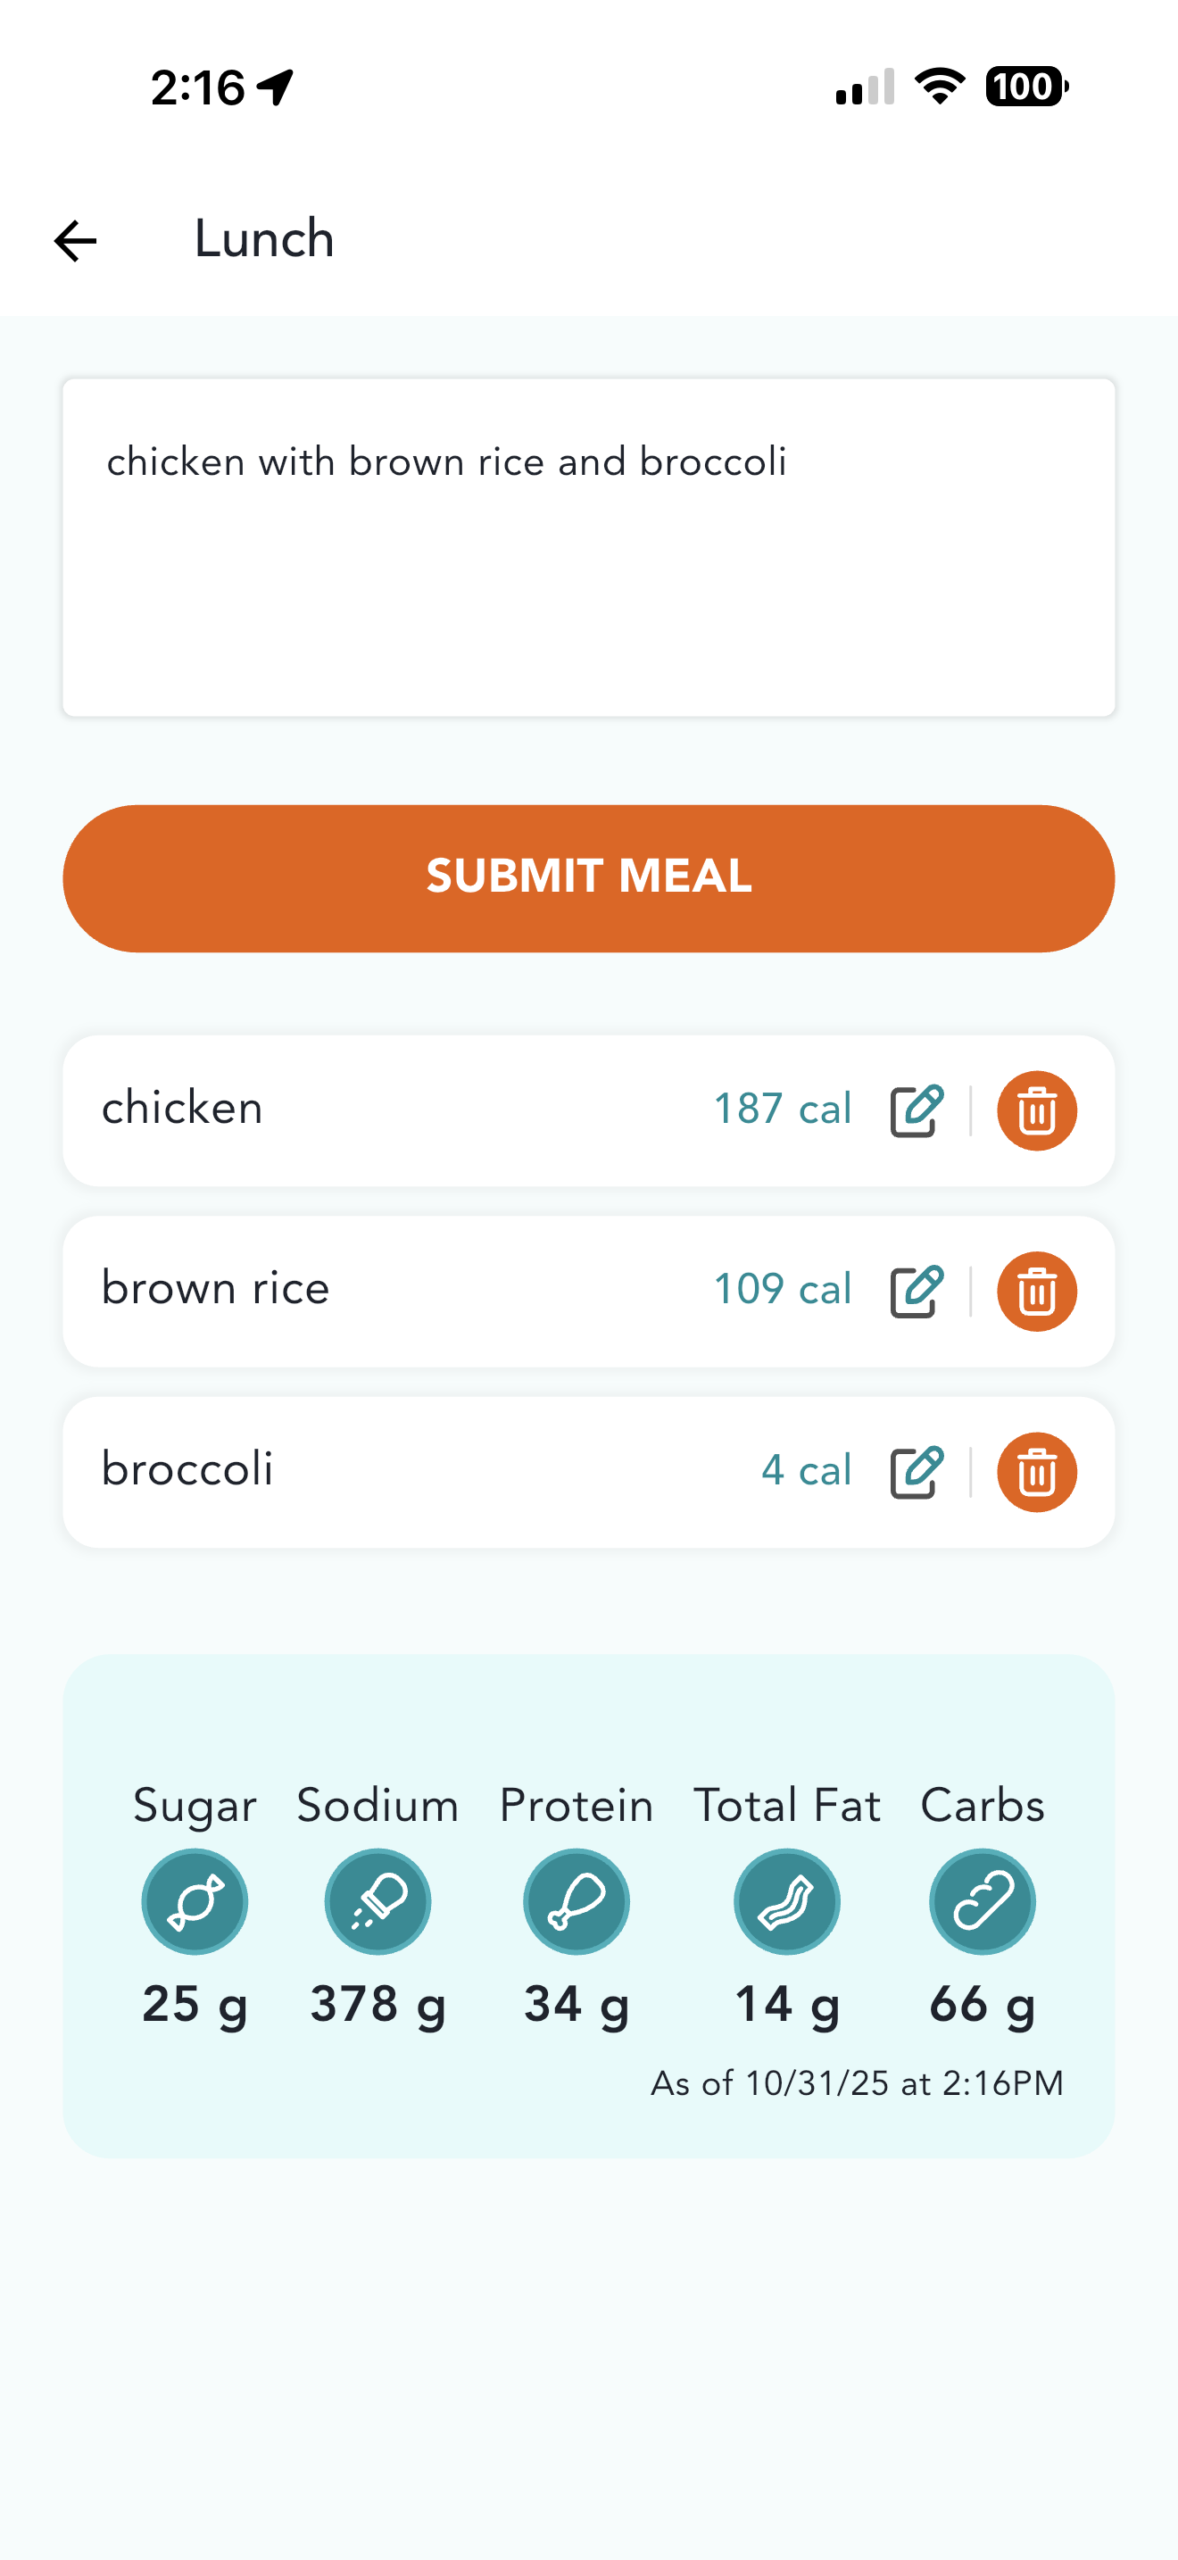Delete broccoli using the trash icon
The image size is (1178, 2560).
coord(1036,1471)
